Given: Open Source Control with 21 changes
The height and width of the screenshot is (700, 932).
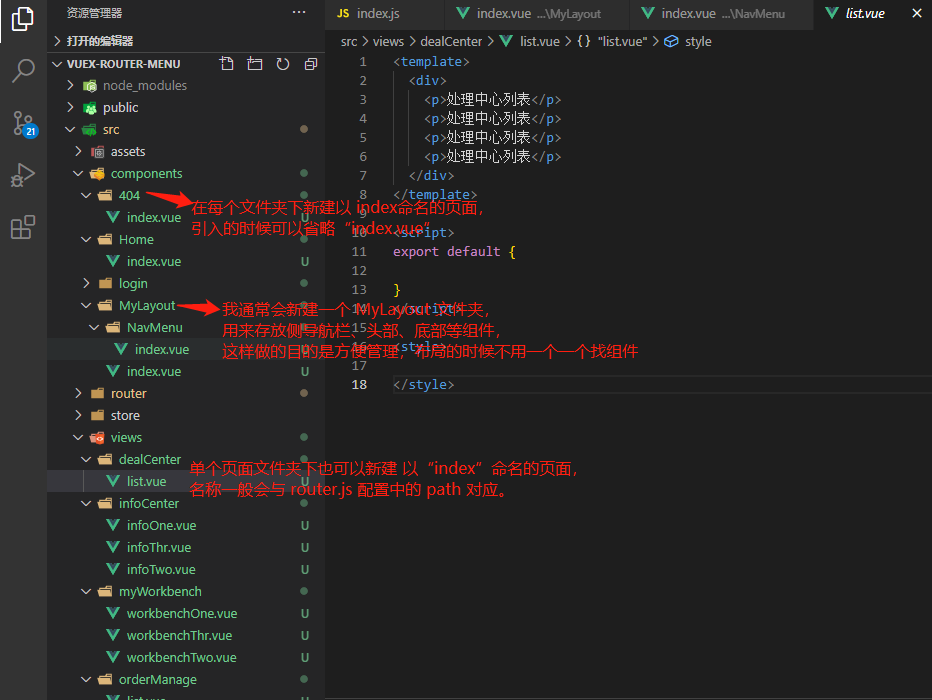Looking at the screenshot, I should tap(24, 124).
